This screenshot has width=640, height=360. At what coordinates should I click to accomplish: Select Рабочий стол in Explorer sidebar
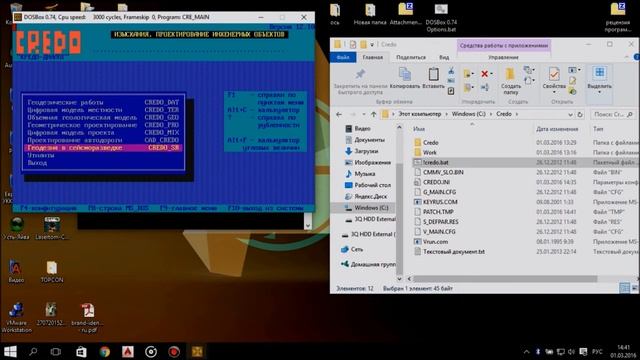(373, 185)
